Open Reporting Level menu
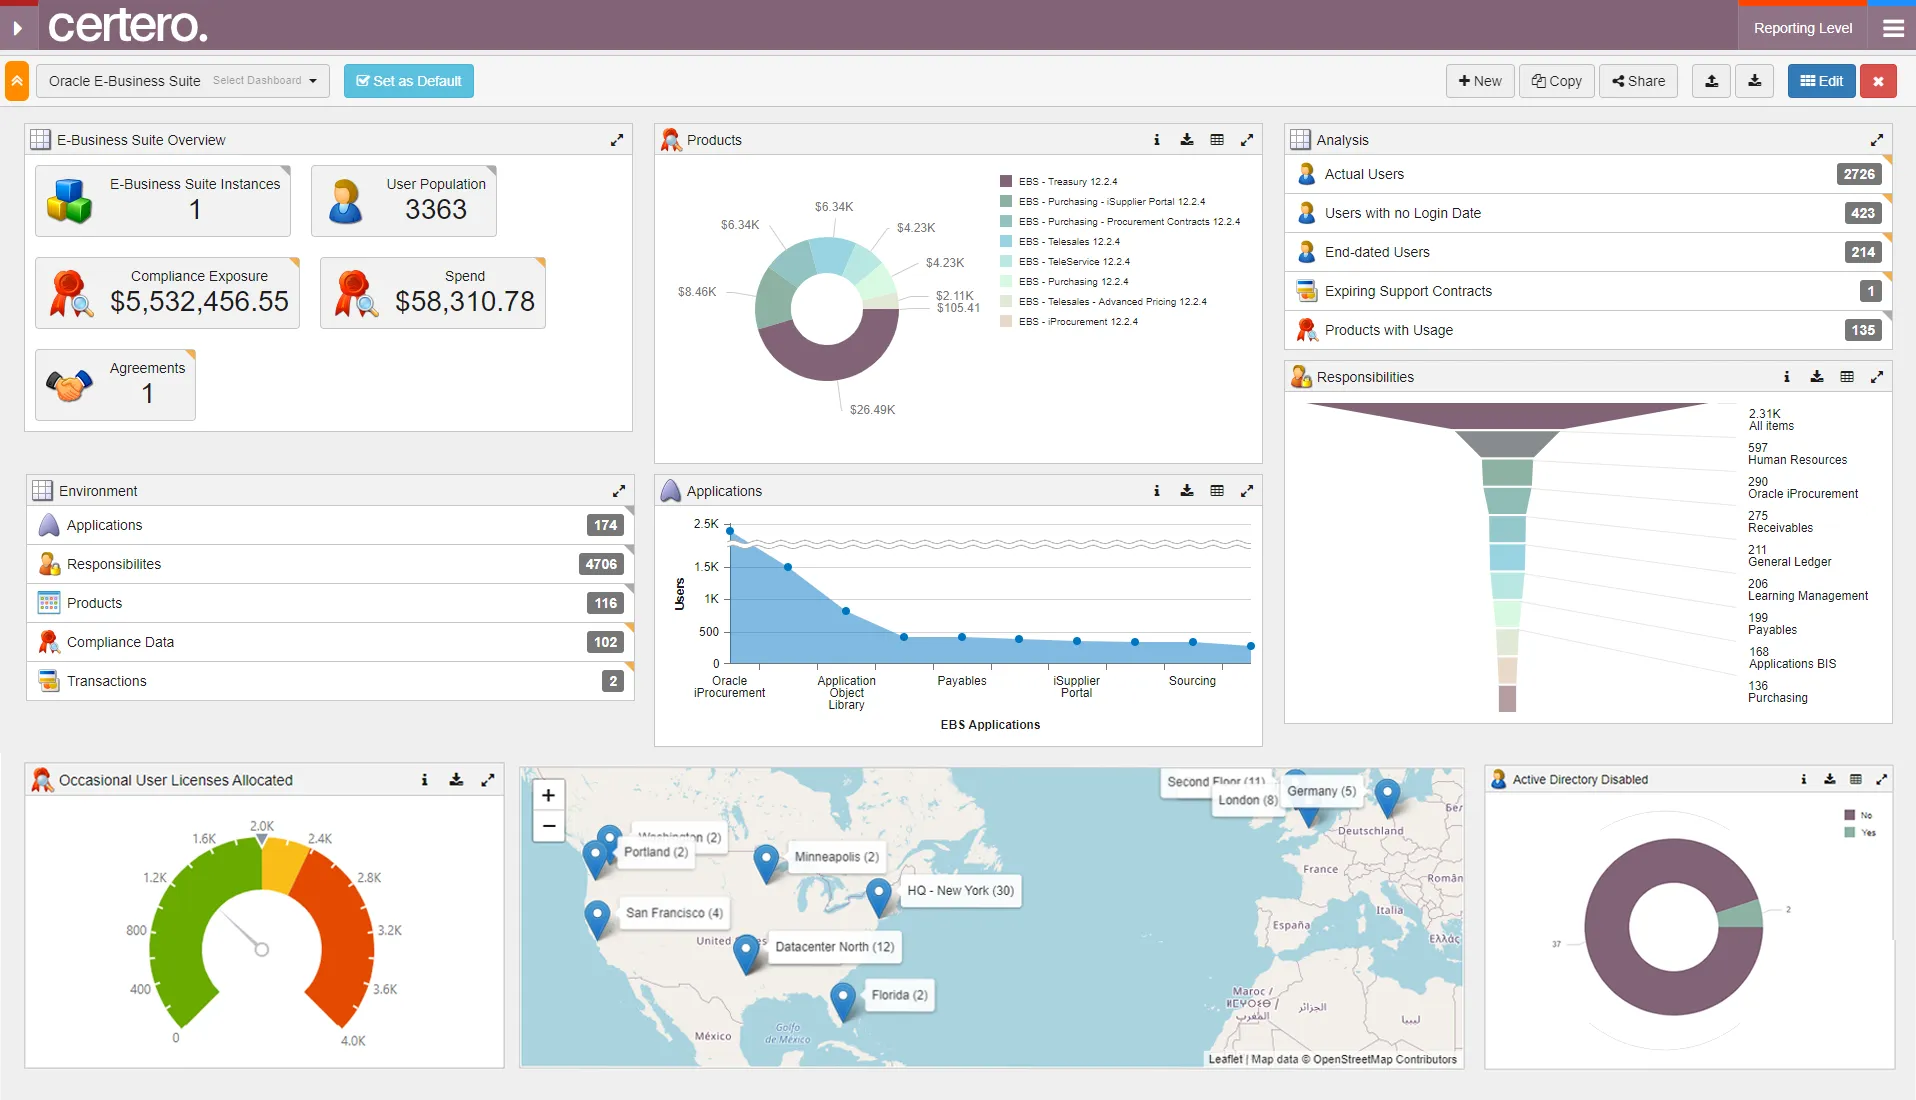This screenshot has width=1916, height=1100. tap(1803, 28)
